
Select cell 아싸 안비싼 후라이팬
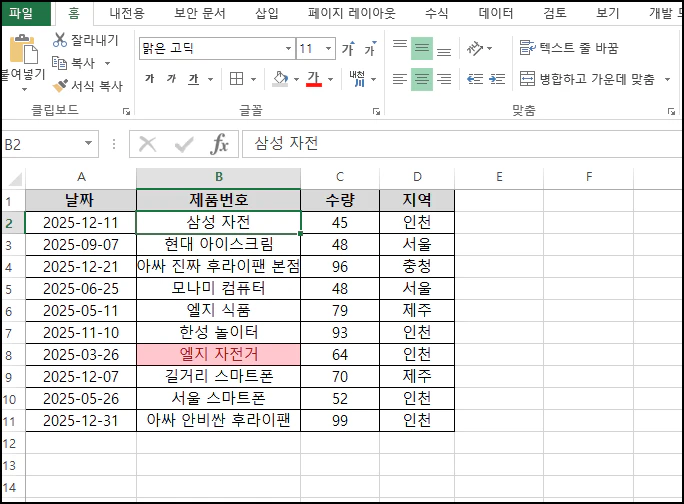tap(219, 420)
